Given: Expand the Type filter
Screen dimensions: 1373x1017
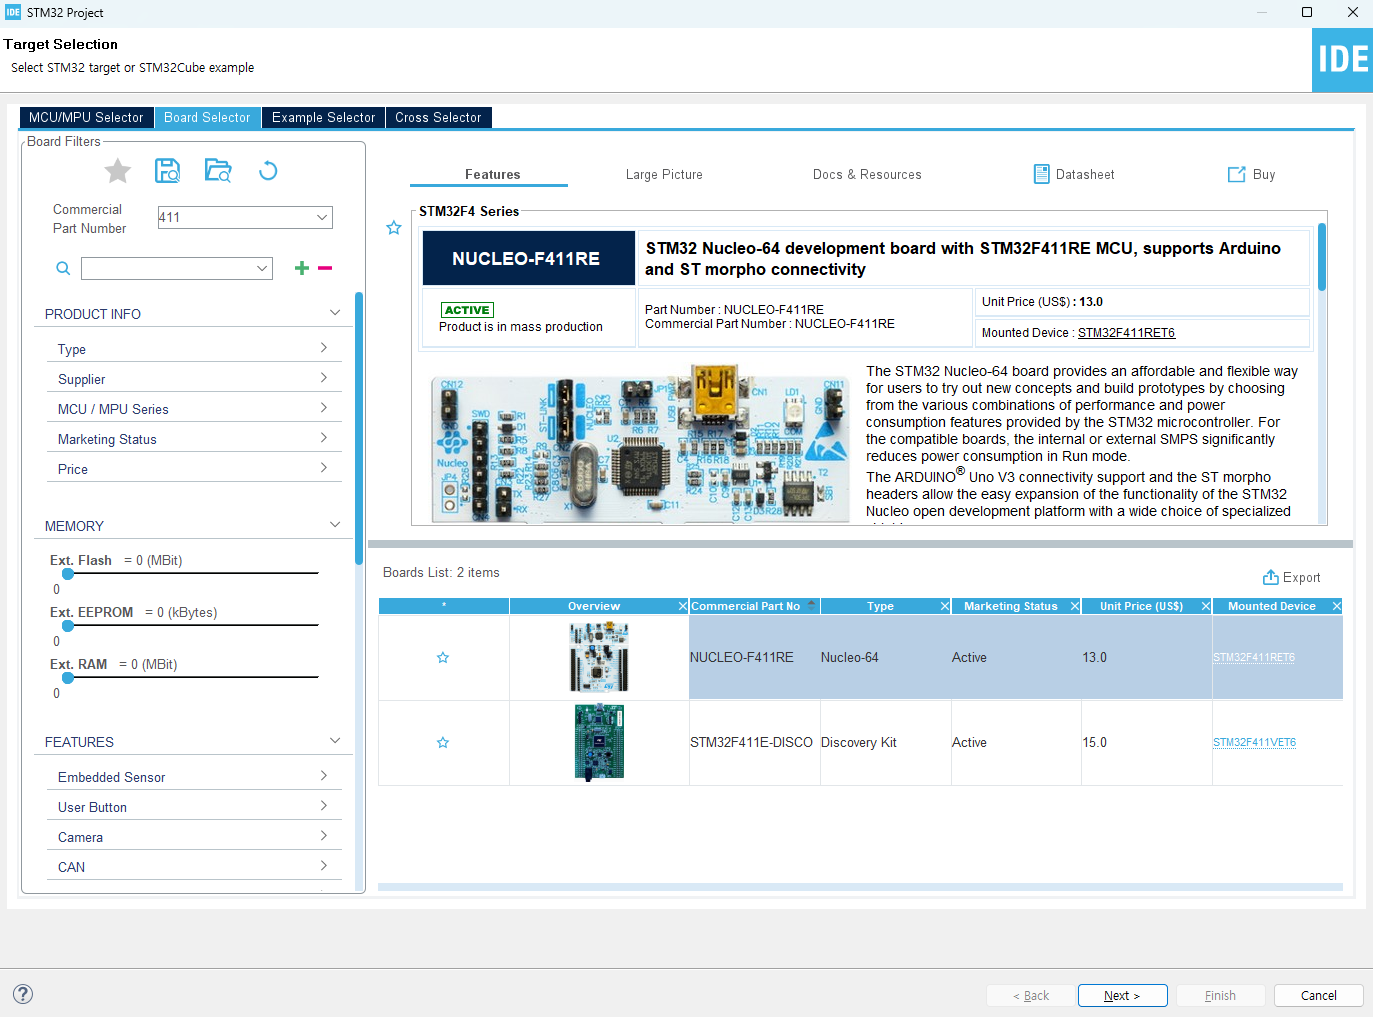Looking at the screenshot, I should tap(324, 348).
